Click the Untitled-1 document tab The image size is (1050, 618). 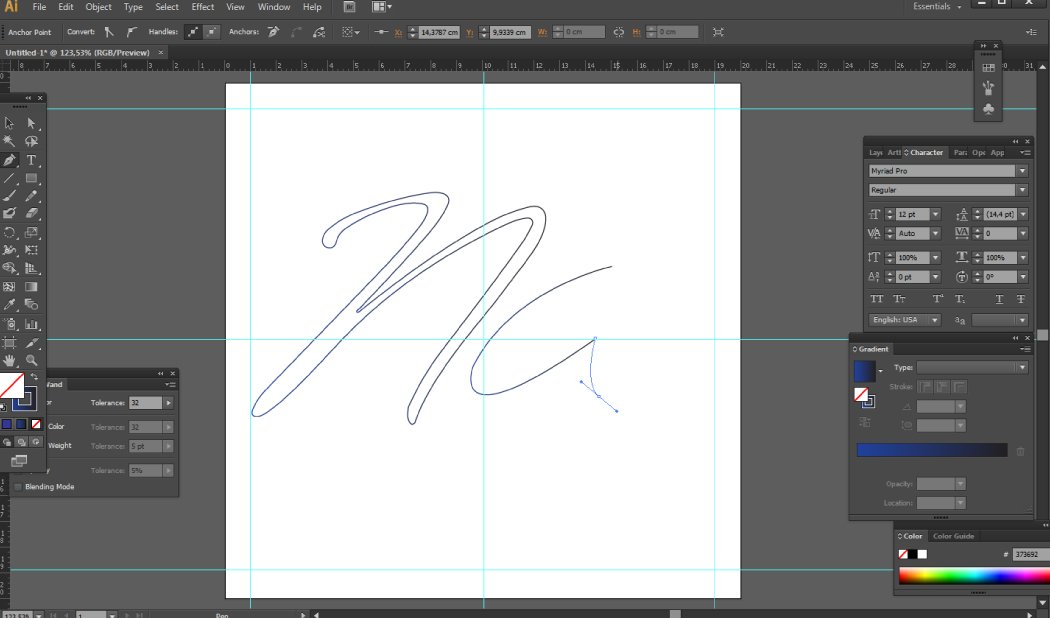[77, 52]
